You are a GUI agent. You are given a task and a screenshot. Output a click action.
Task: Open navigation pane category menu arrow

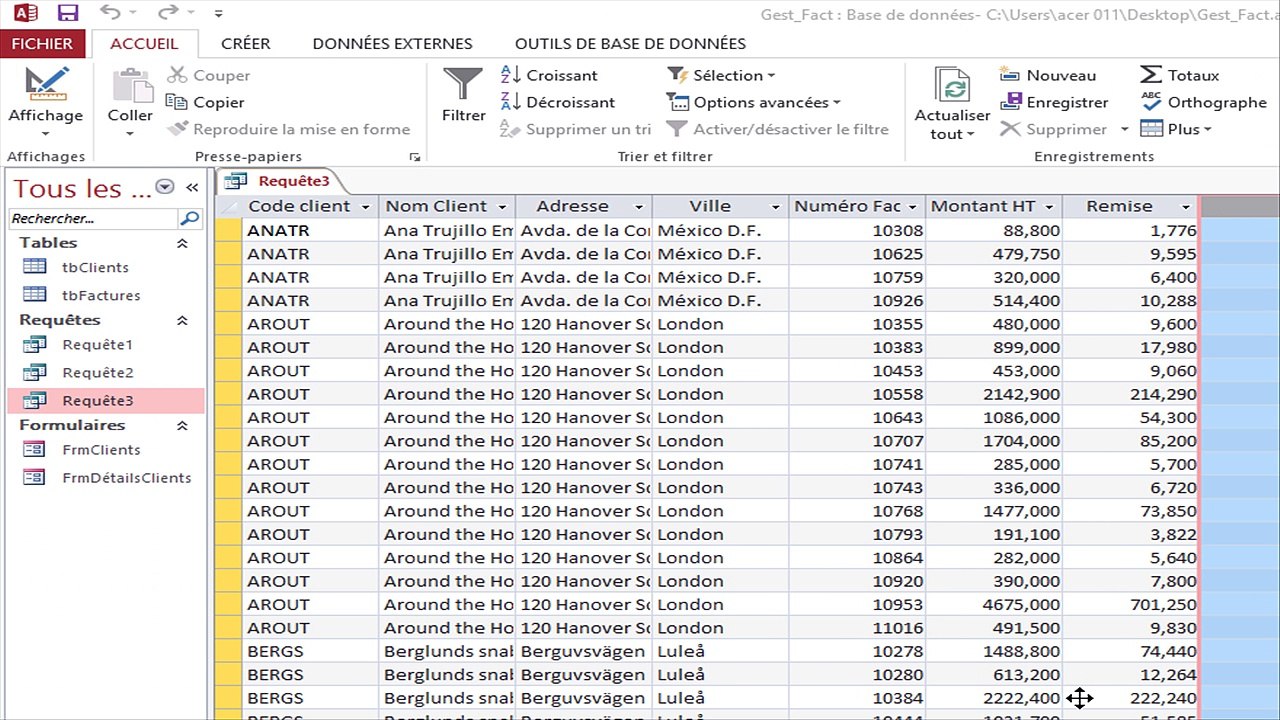click(165, 187)
